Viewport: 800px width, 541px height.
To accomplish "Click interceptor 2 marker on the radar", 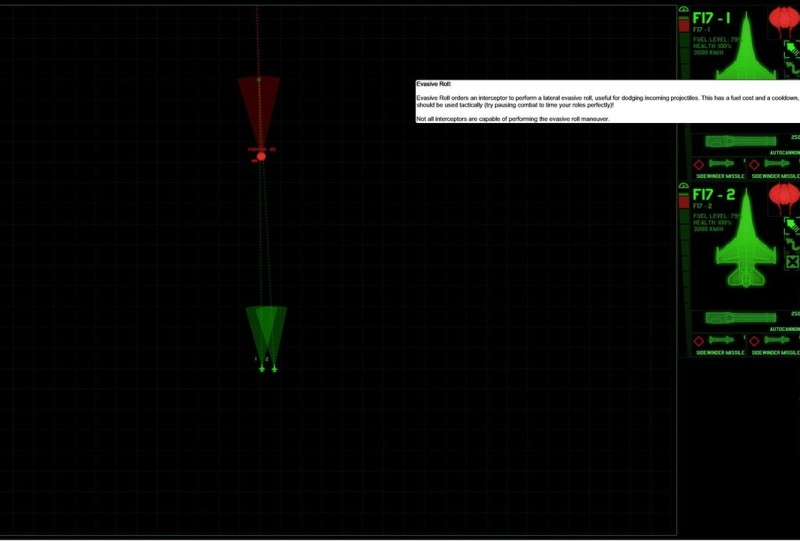I will pos(274,369).
